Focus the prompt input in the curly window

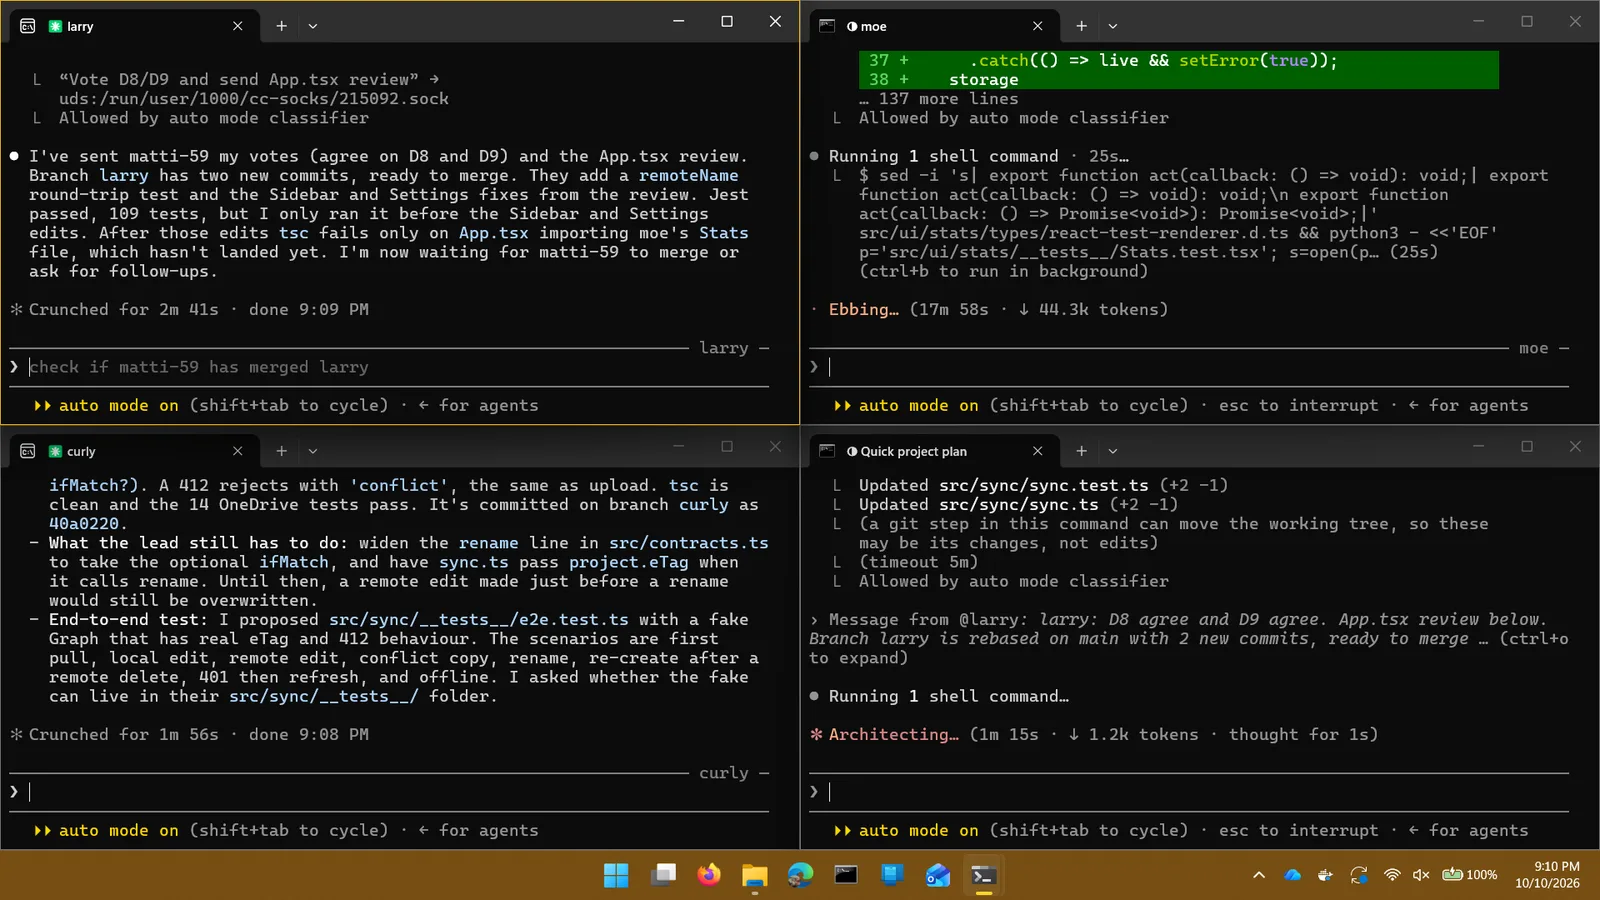390,792
